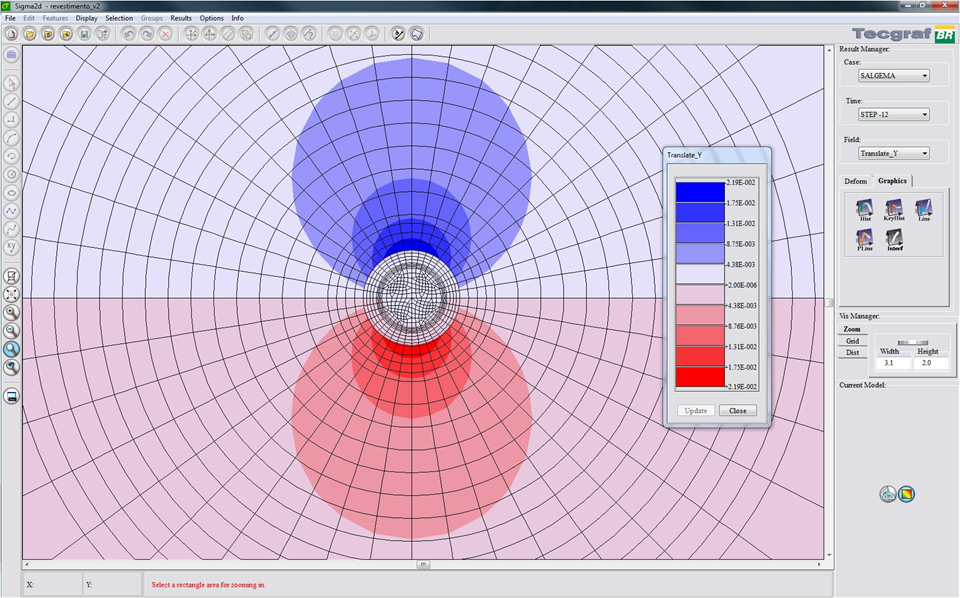Select the arrow pointer tool in left toolbar

tap(12, 83)
